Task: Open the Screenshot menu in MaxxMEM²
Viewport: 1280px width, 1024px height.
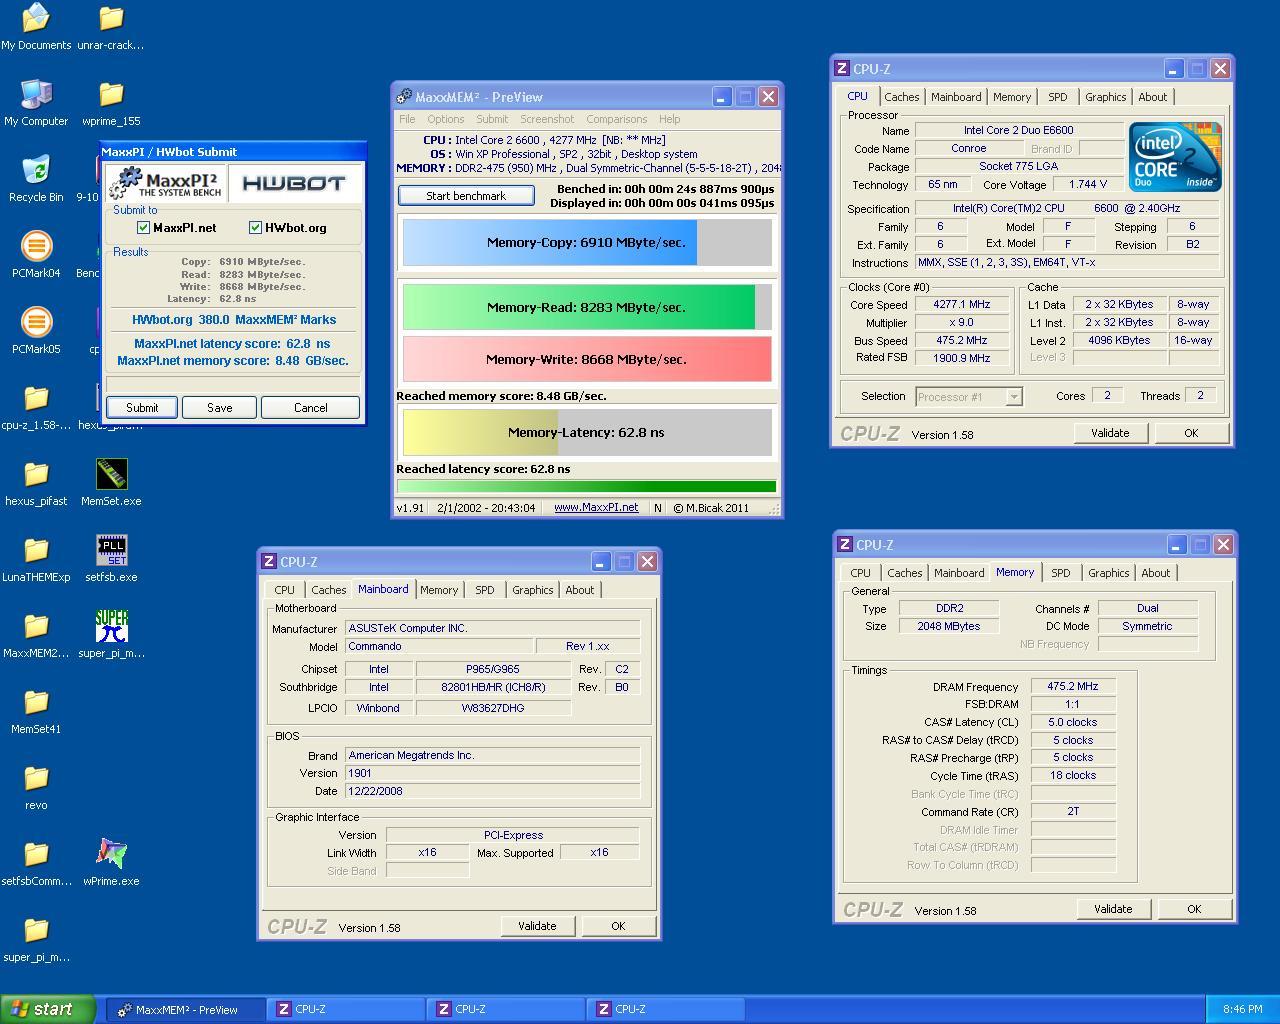Action: [547, 119]
